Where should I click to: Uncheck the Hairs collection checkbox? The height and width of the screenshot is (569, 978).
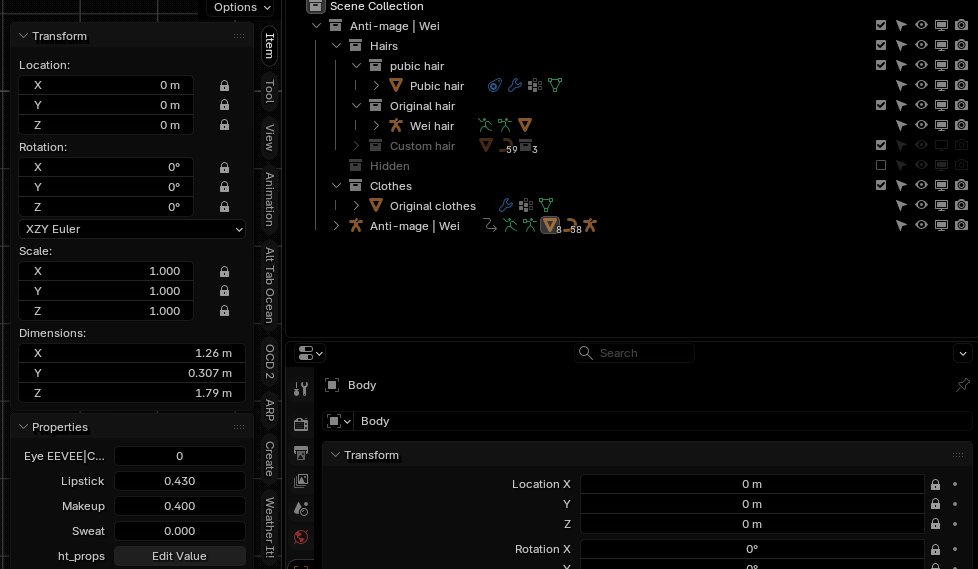(881, 45)
